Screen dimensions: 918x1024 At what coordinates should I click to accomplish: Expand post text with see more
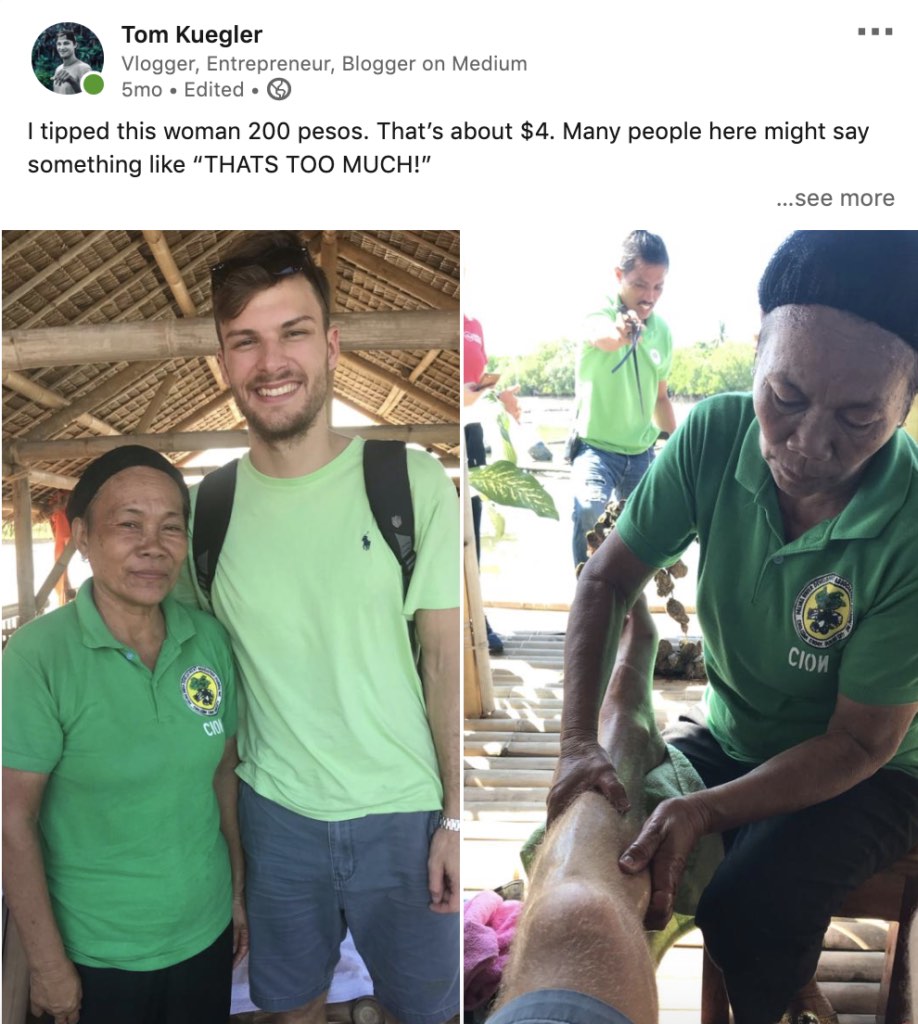coord(835,197)
